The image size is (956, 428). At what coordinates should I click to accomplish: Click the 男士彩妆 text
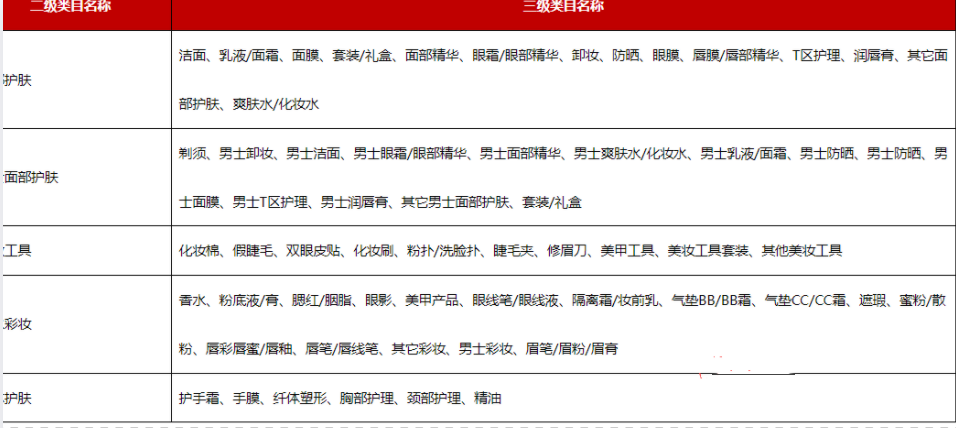click(x=486, y=349)
